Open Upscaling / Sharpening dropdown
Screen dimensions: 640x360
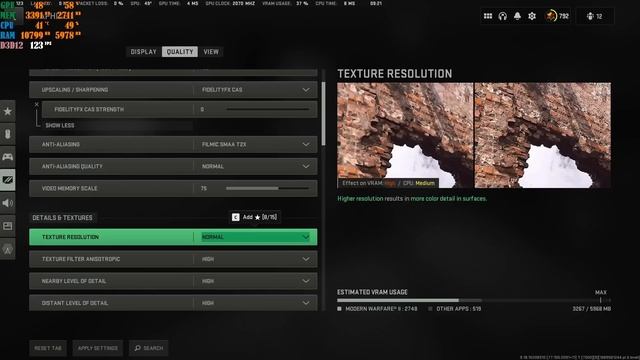[173, 89]
